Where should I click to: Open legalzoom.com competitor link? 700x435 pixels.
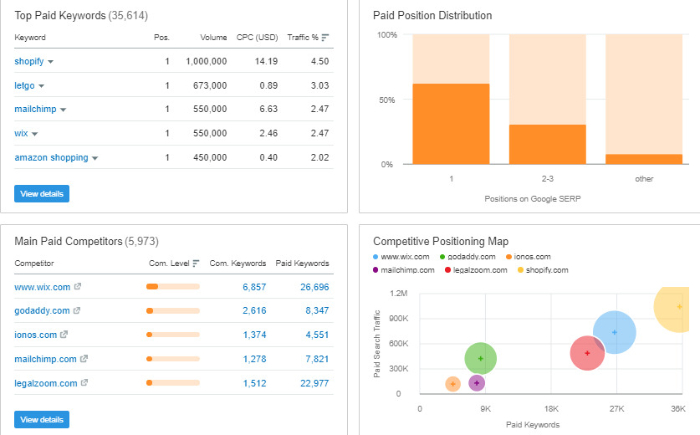click(x=46, y=383)
